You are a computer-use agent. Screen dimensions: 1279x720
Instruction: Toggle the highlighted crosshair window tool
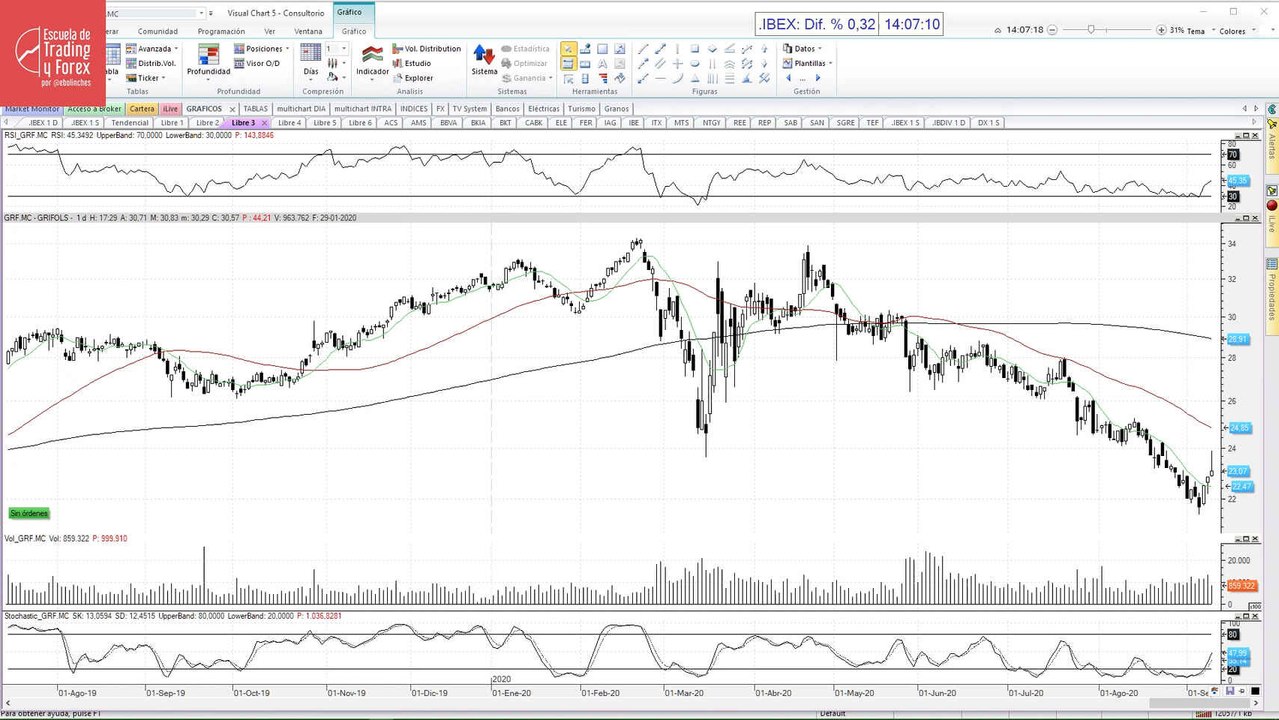569,63
